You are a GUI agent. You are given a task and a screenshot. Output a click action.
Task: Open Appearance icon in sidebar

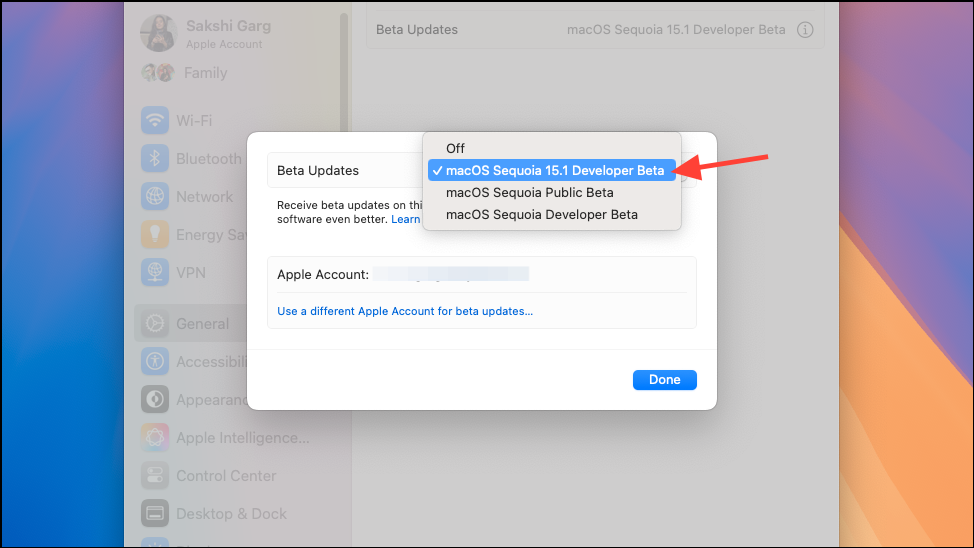(x=155, y=400)
